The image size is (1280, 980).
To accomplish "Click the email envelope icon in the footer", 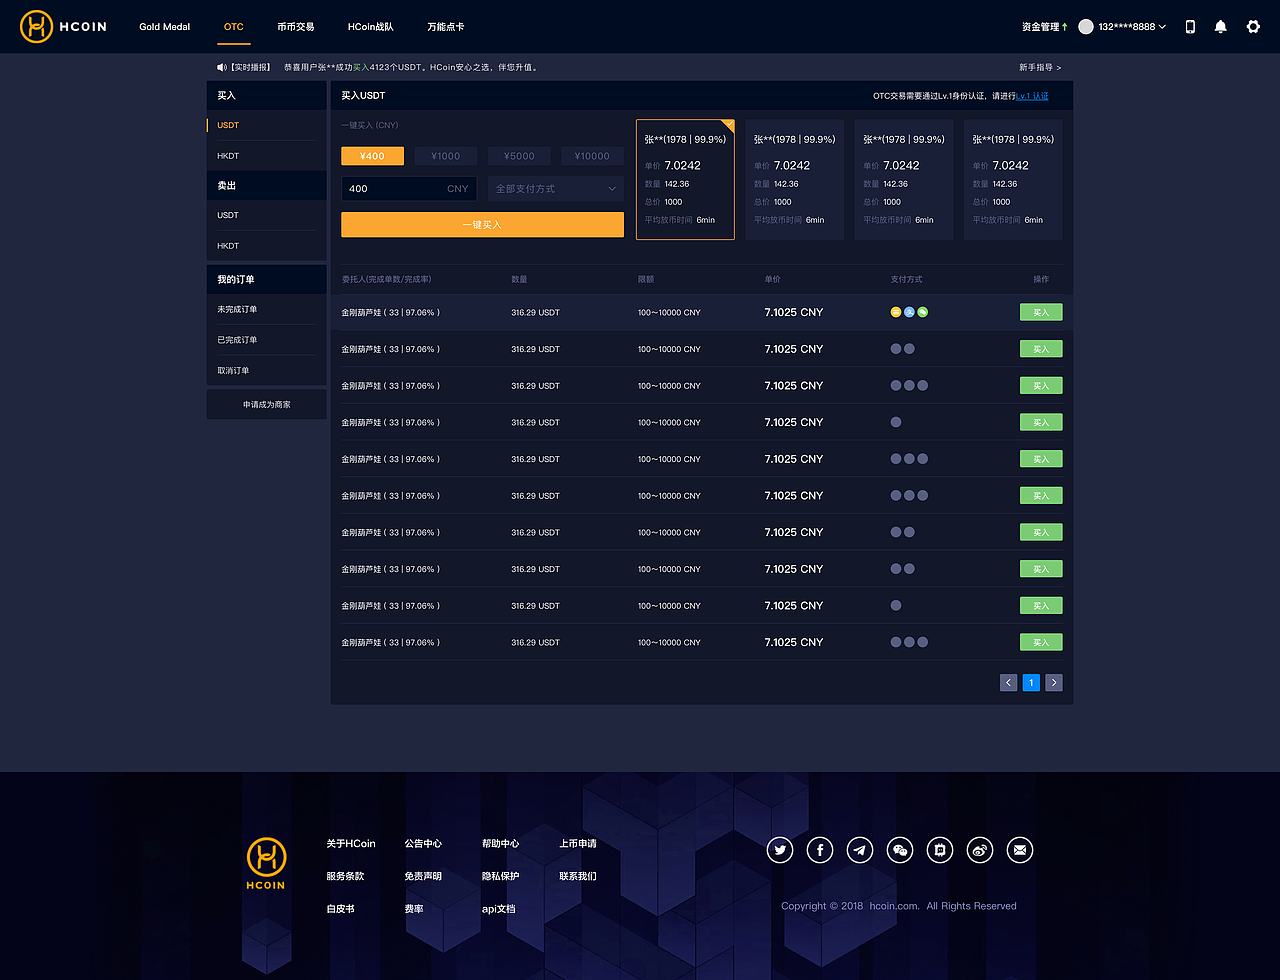I will point(1019,849).
